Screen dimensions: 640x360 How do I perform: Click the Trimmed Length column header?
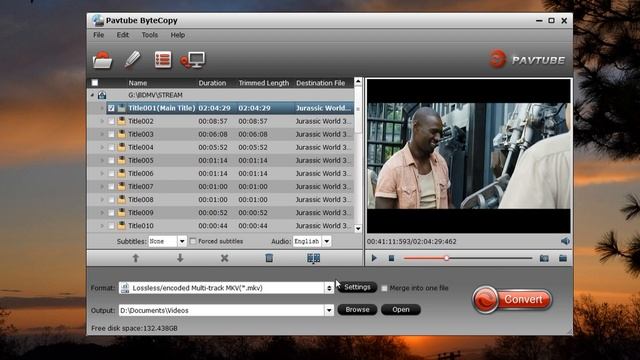click(x=264, y=83)
